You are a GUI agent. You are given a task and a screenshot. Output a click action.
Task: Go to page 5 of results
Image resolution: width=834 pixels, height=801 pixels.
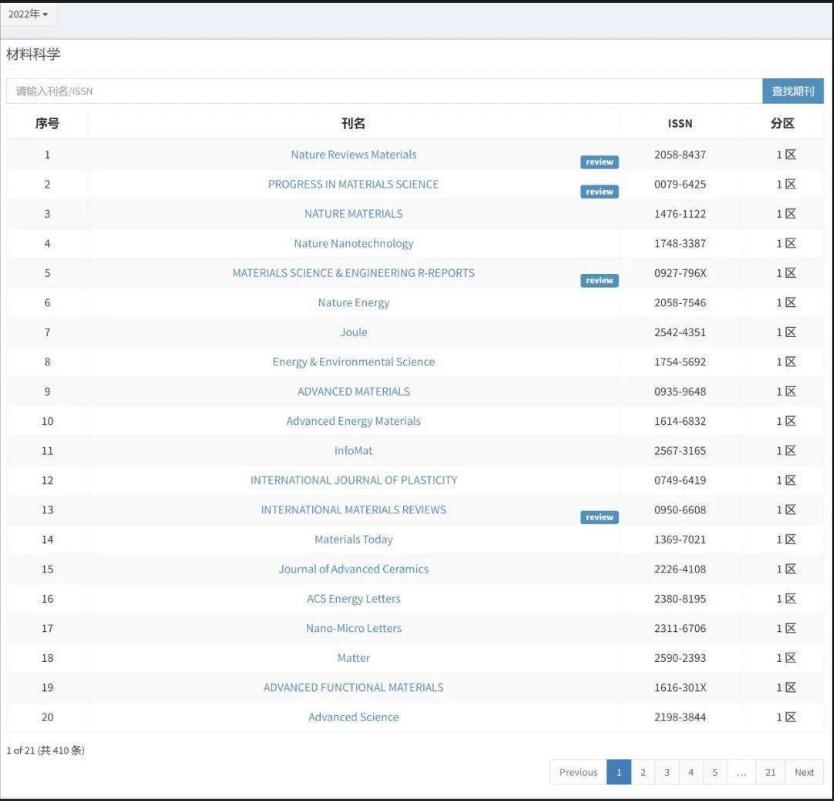(715, 772)
